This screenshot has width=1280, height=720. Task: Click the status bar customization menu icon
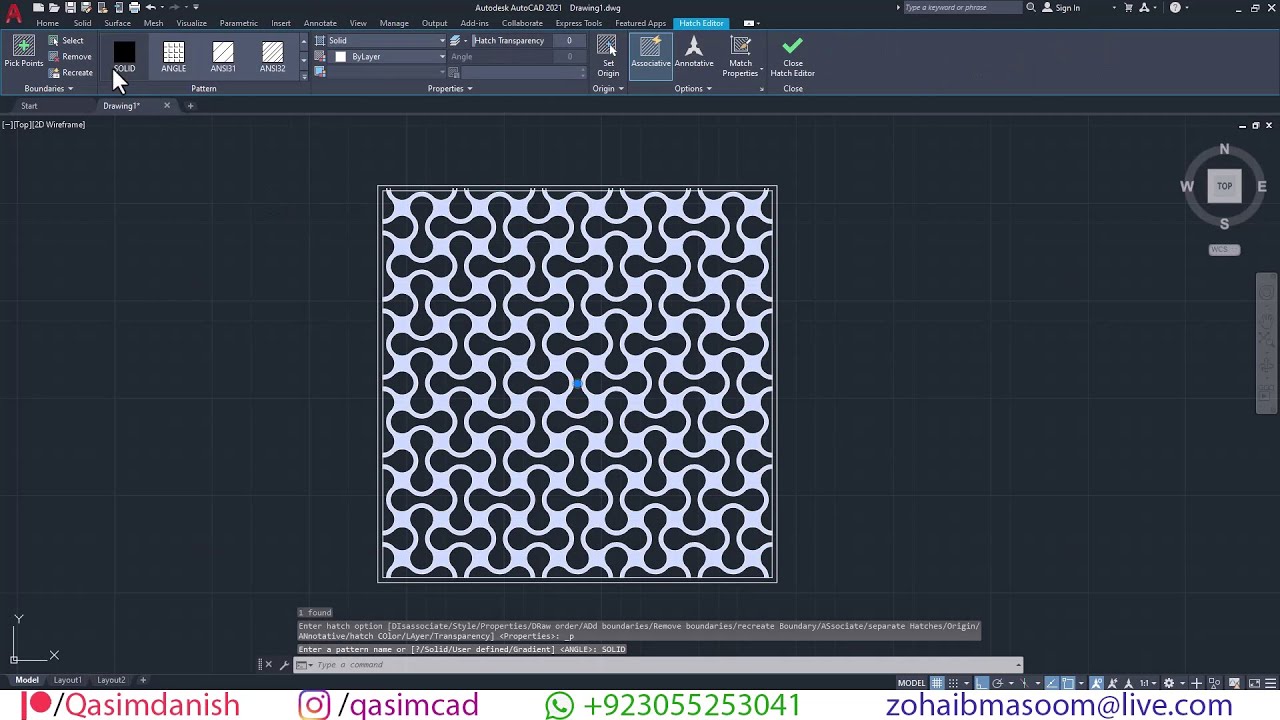1269,683
